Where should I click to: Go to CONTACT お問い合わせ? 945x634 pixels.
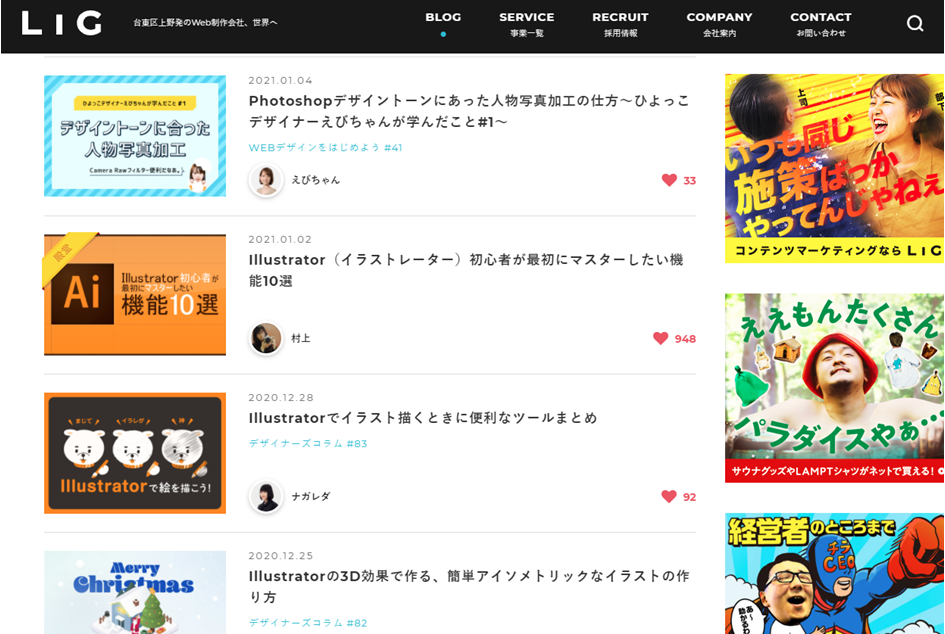(x=821, y=24)
